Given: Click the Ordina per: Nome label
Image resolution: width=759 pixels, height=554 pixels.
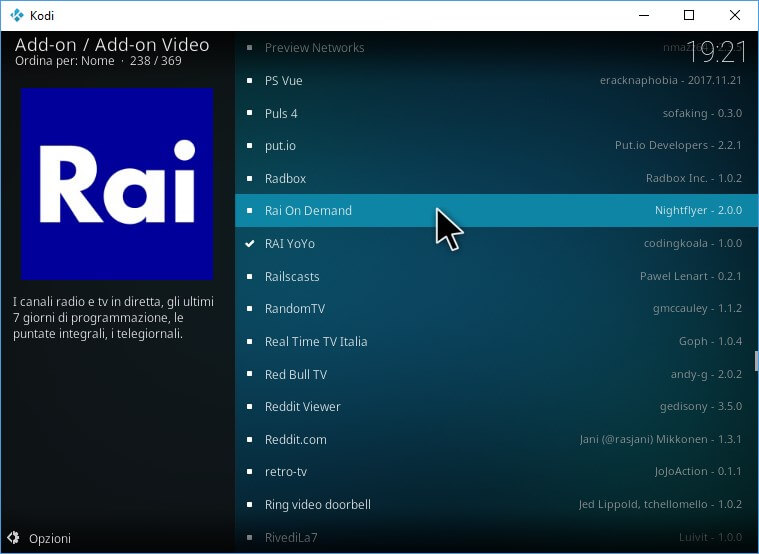Looking at the screenshot, I should [x=65, y=61].
